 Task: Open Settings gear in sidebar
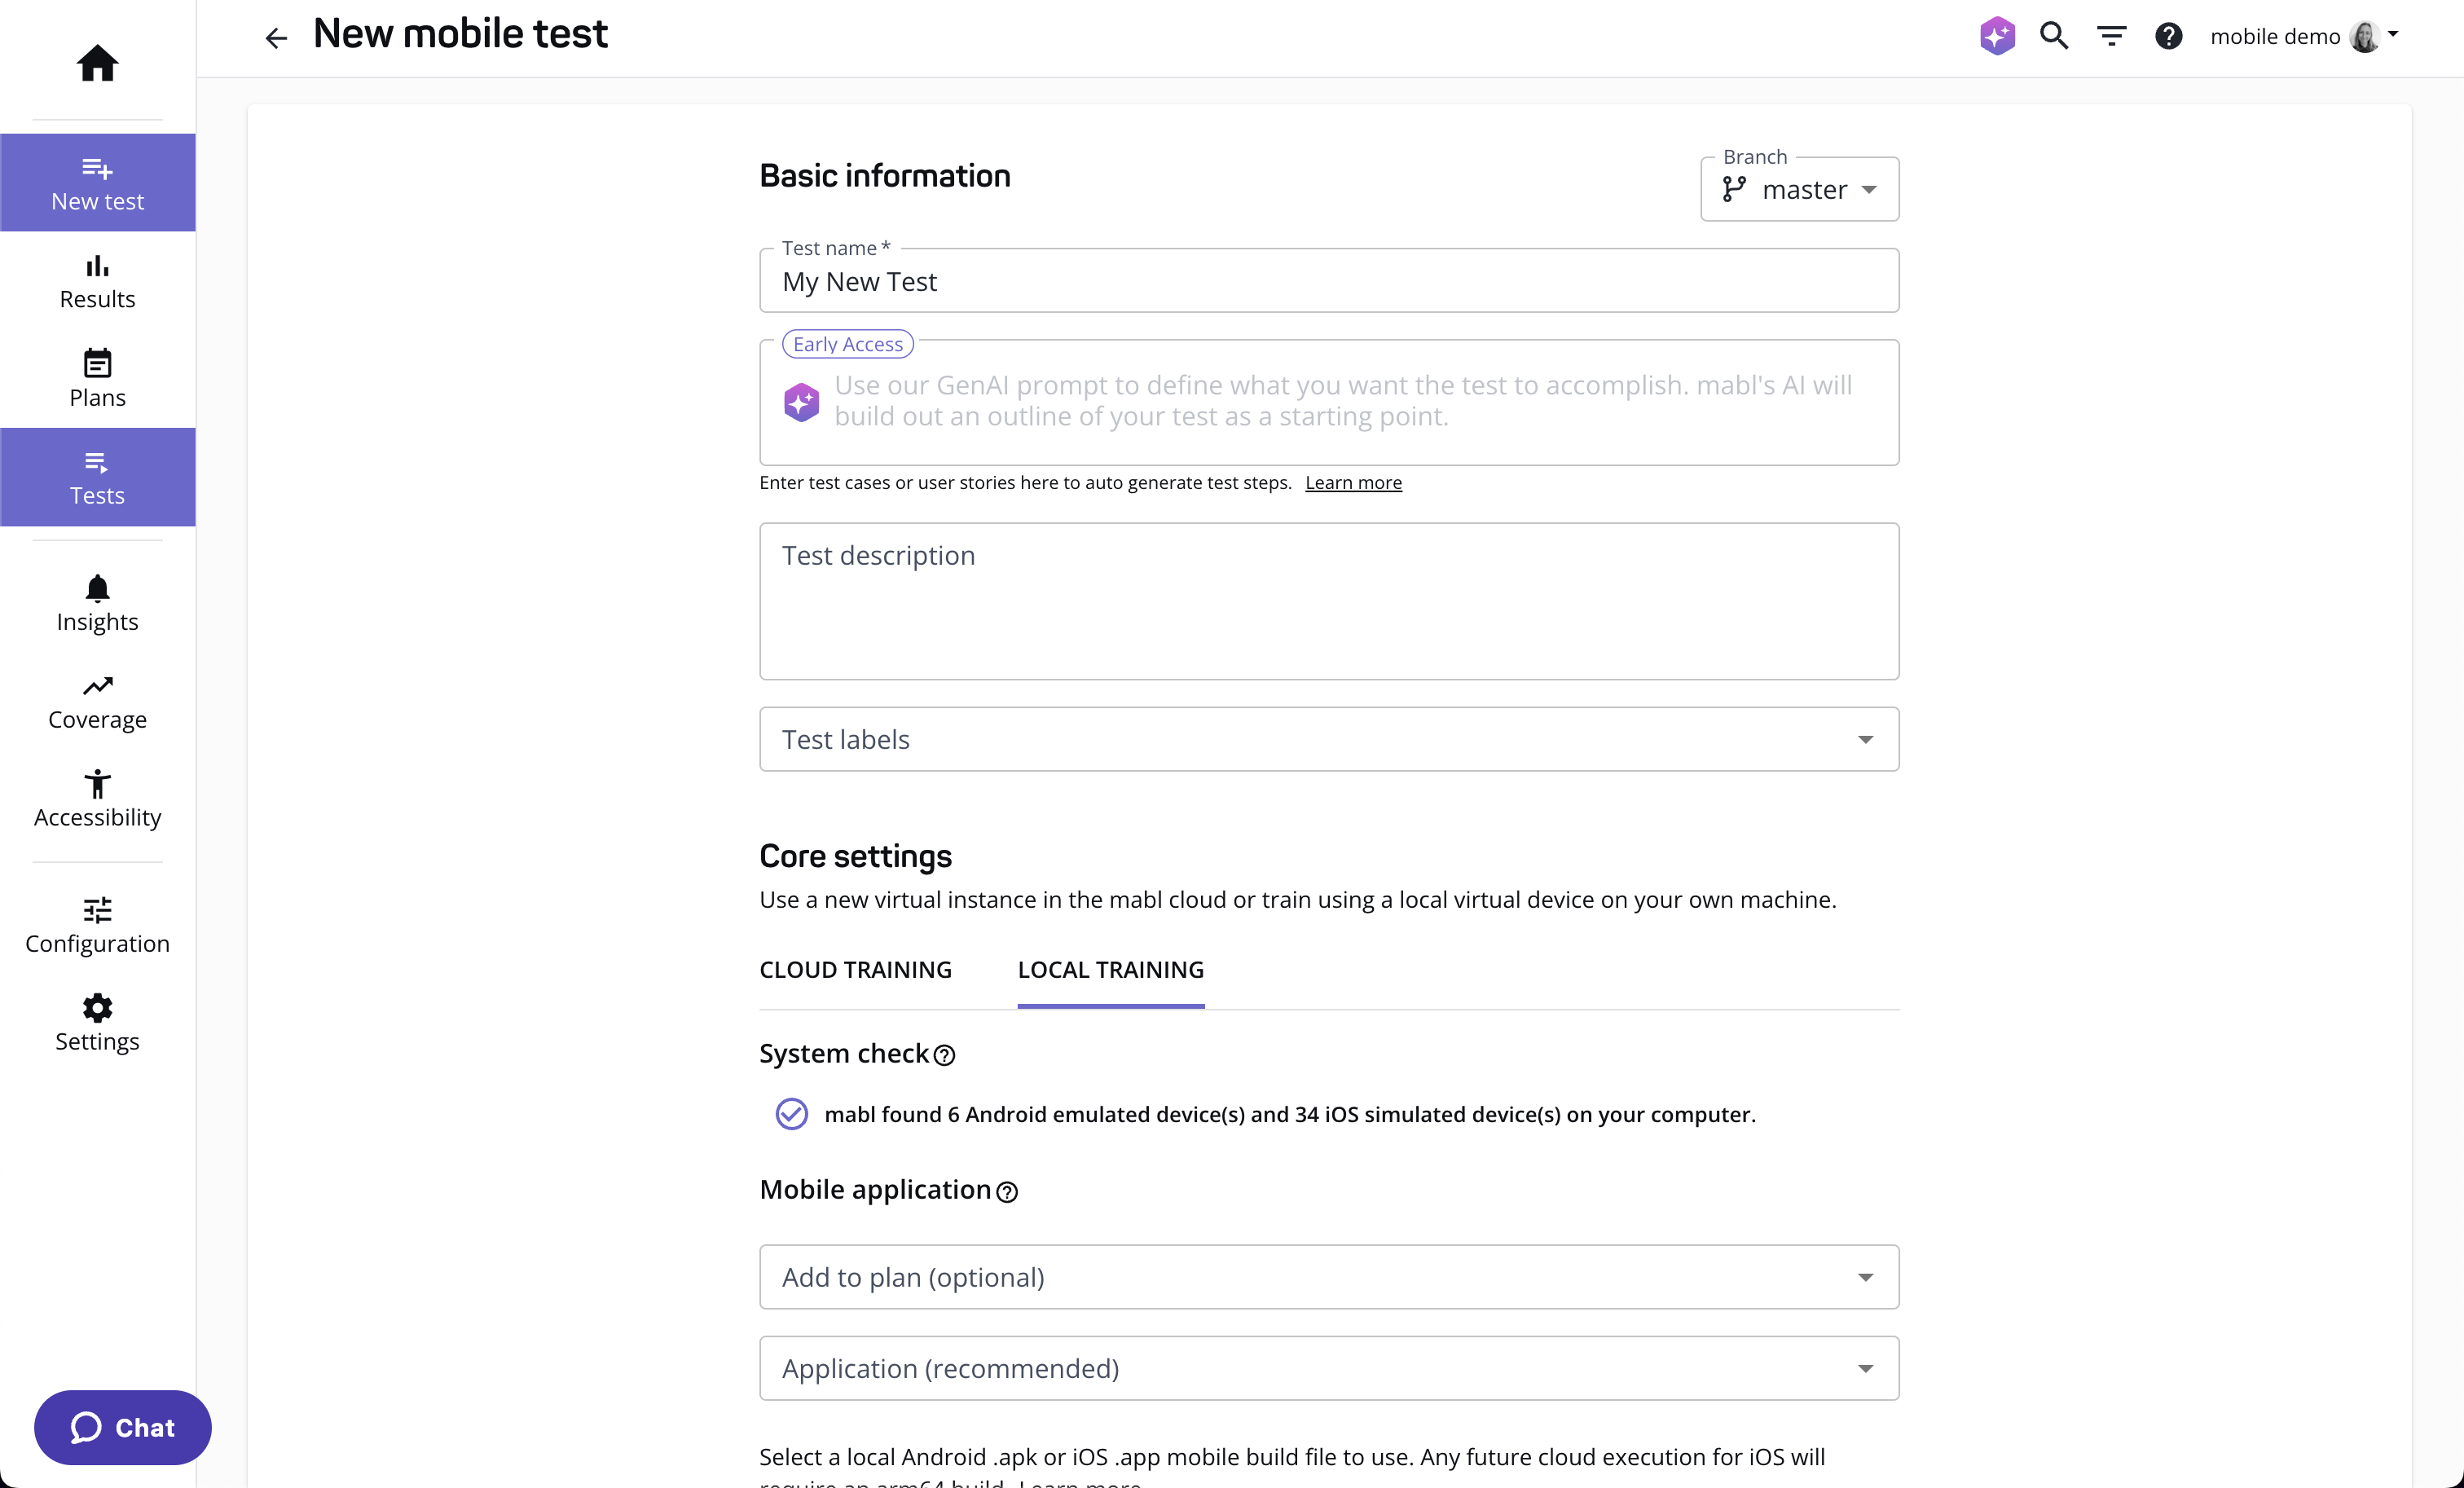[x=97, y=1023]
